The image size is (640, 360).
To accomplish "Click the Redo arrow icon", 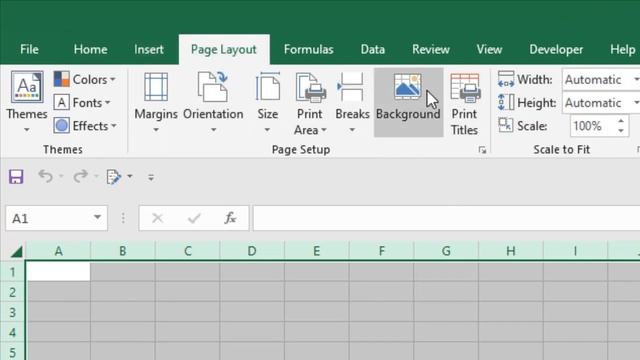I will [80, 176].
